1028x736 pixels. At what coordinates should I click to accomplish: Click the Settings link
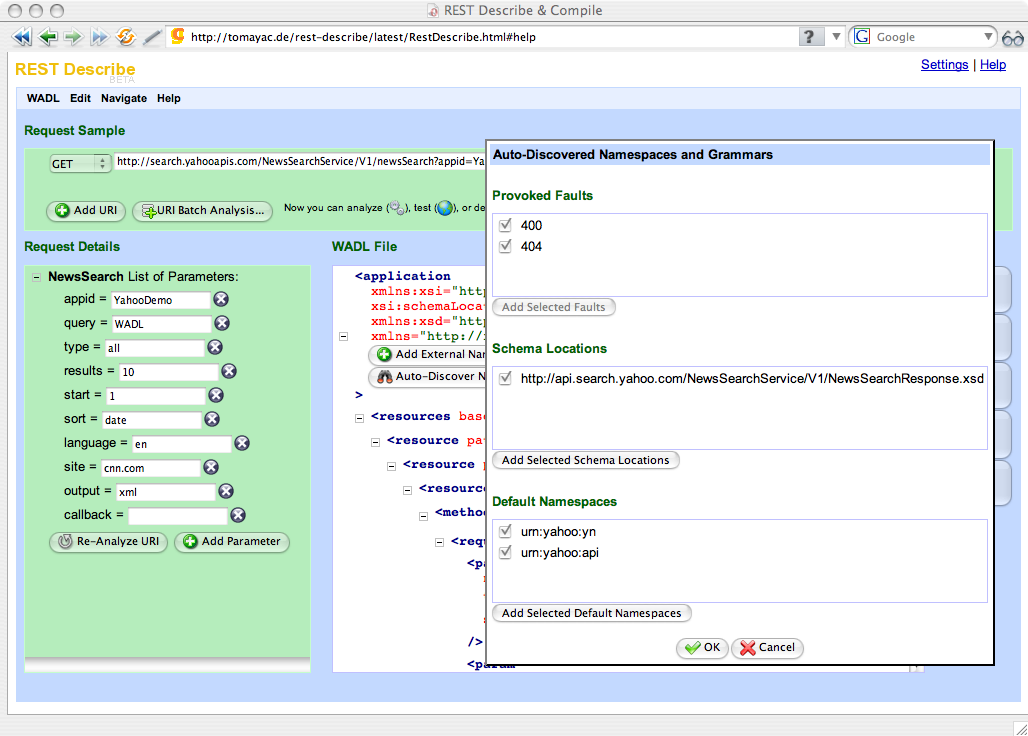click(x=944, y=65)
